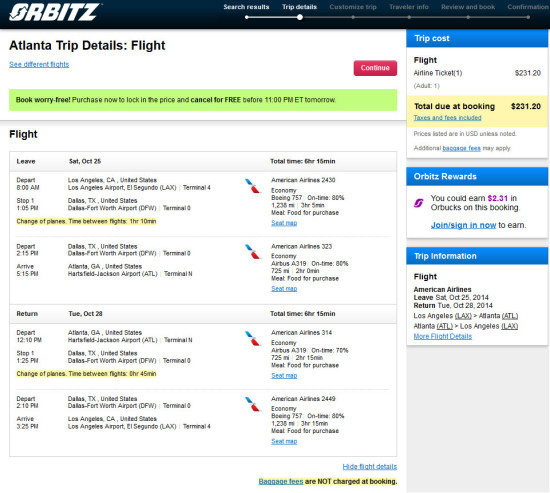This screenshot has height=493, width=550.
Task: Open baggage fees link in Trip cost
Action: 461,148
